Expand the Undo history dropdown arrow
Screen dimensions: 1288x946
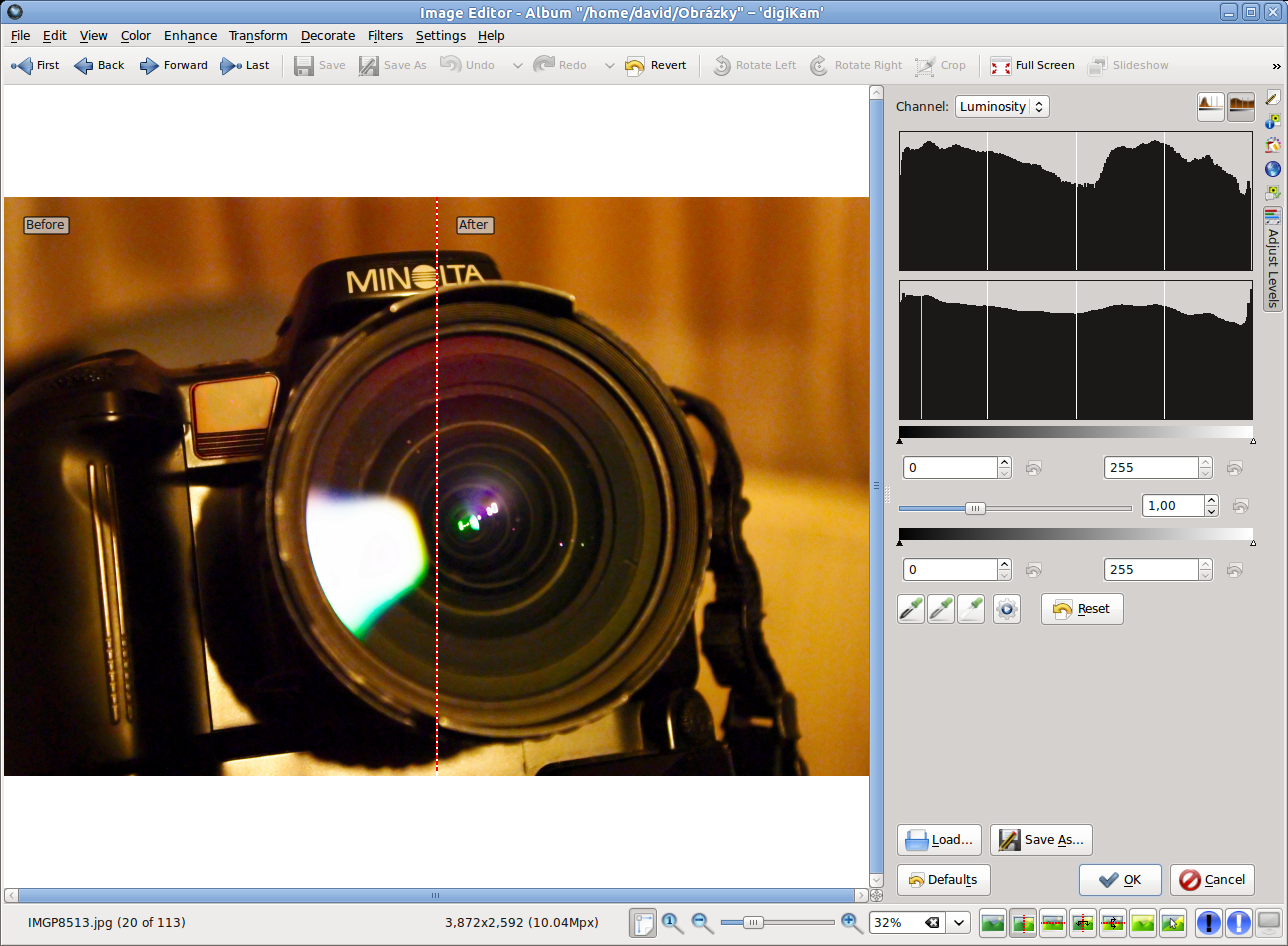(x=517, y=66)
